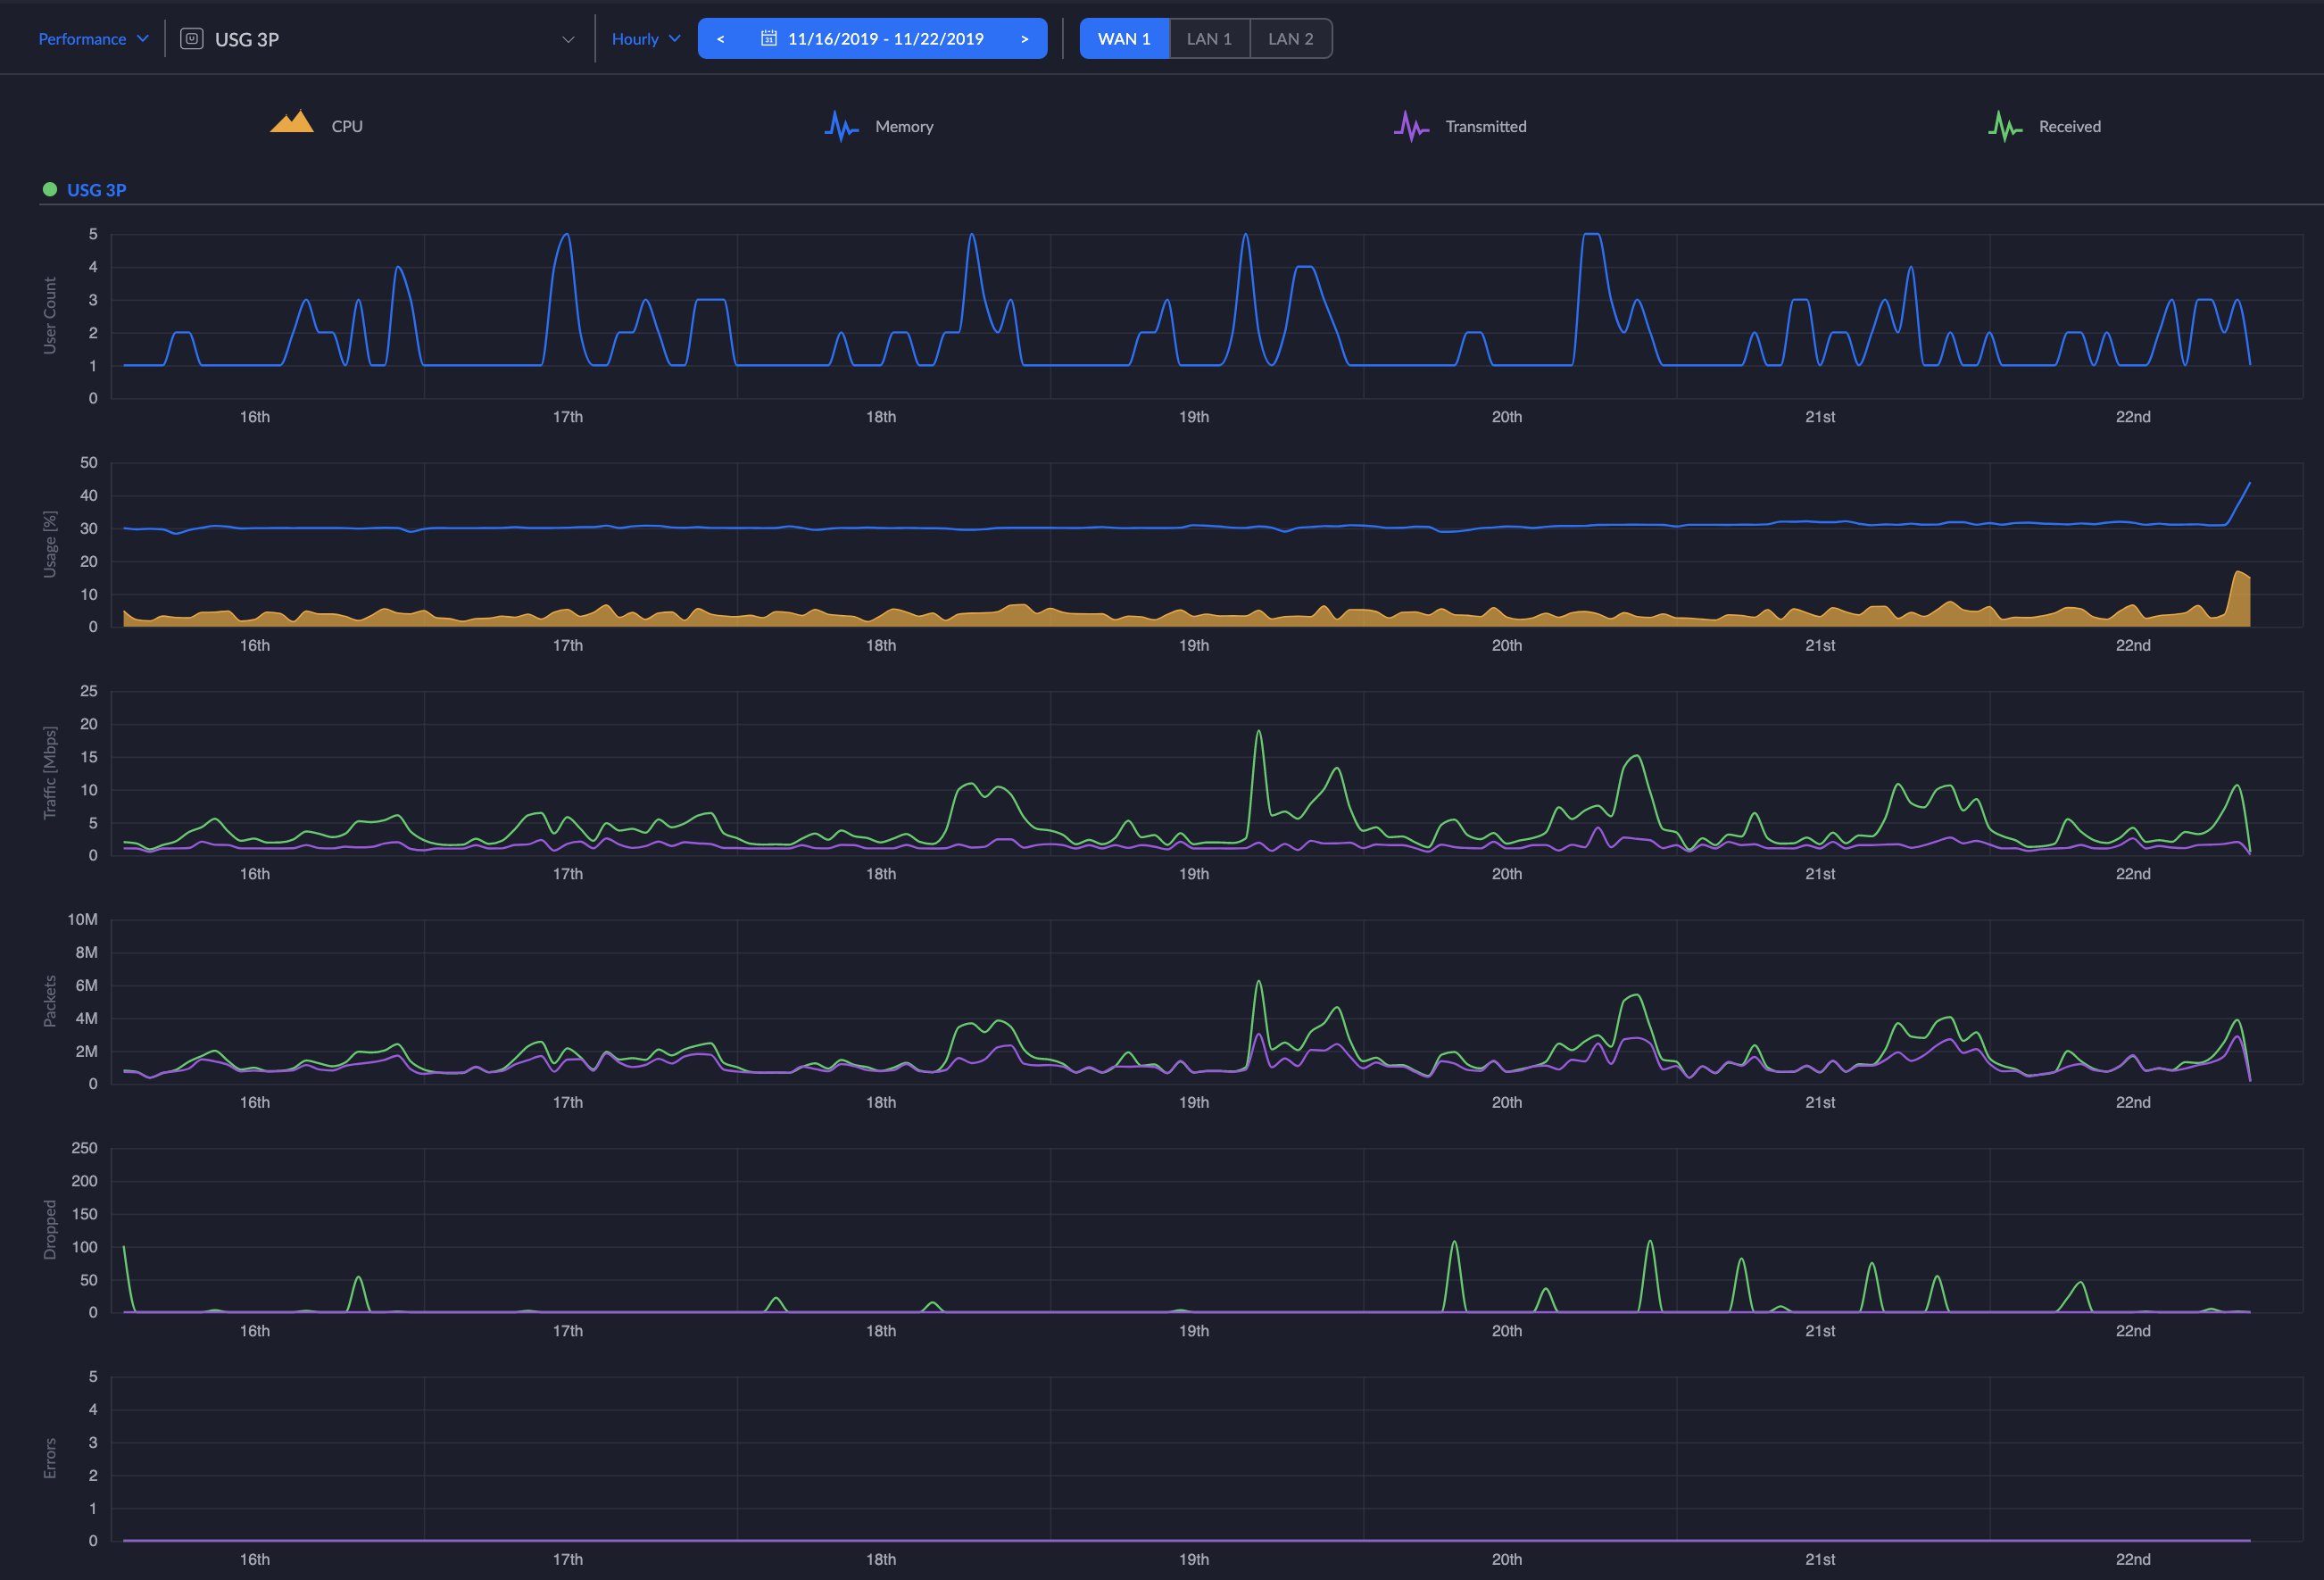Expand the device selector dropdown
This screenshot has height=1580, width=2324.
coord(562,36)
